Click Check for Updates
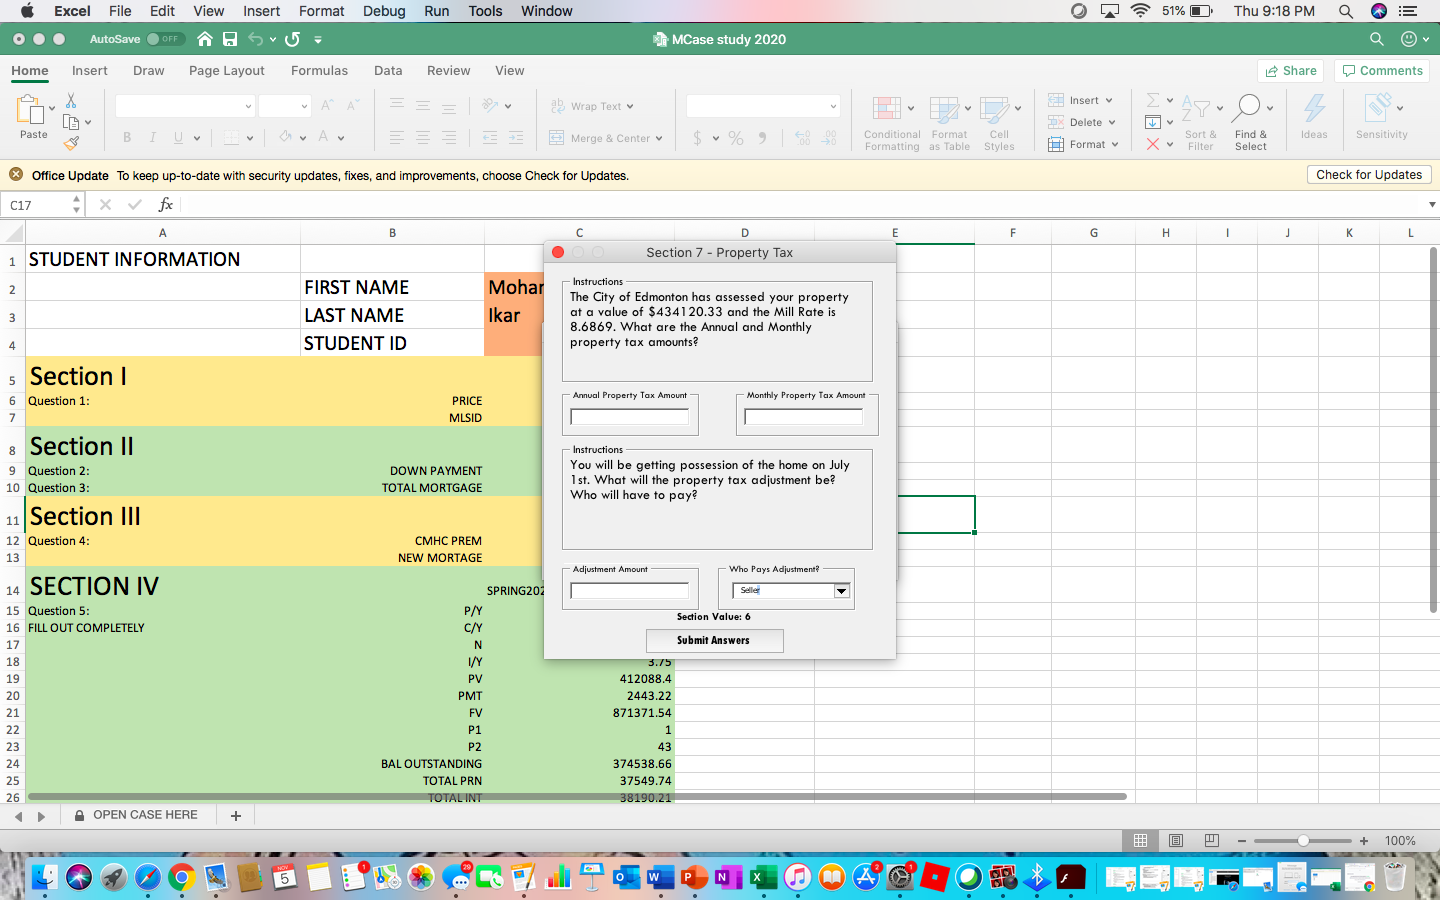The width and height of the screenshot is (1440, 900). (1368, 174)
